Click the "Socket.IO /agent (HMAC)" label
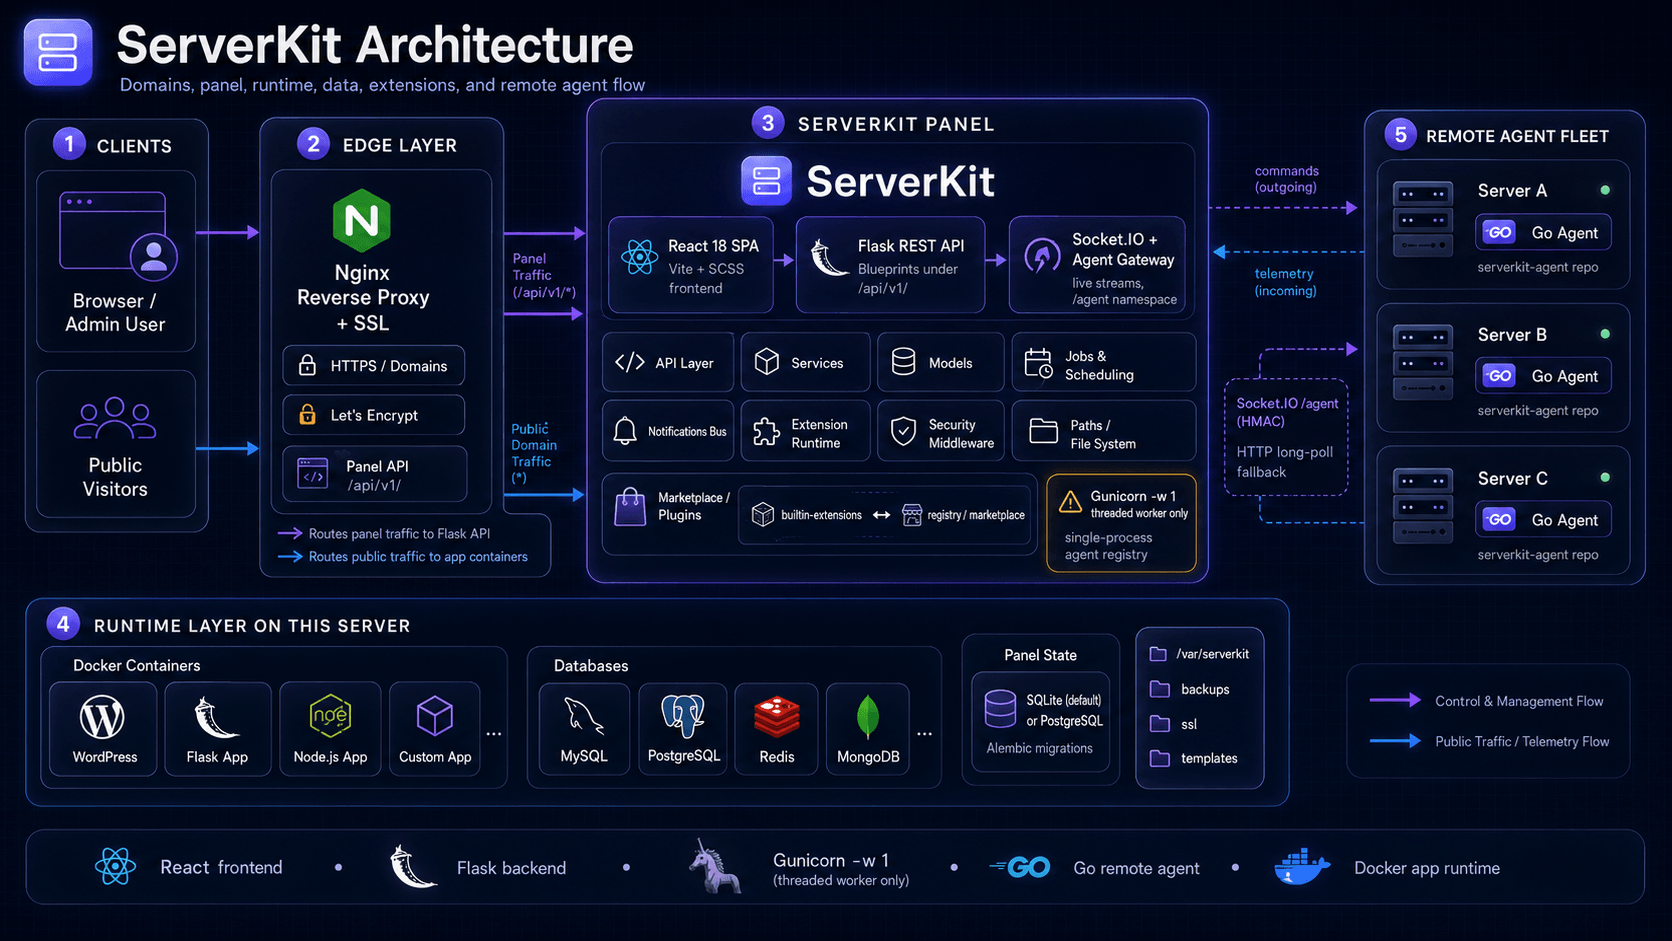This screenshot has height=941, width=1672. point(1287,412)
